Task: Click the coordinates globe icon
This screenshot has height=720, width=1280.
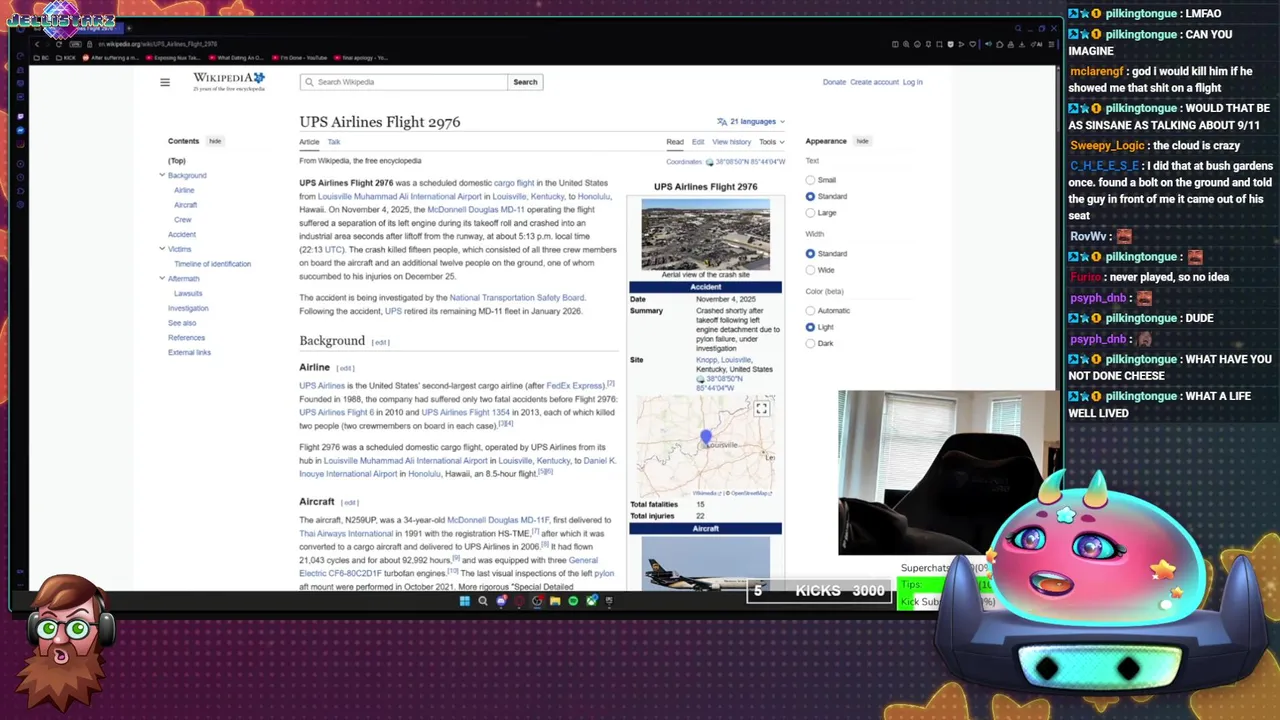Action: [x=709, y=162]
